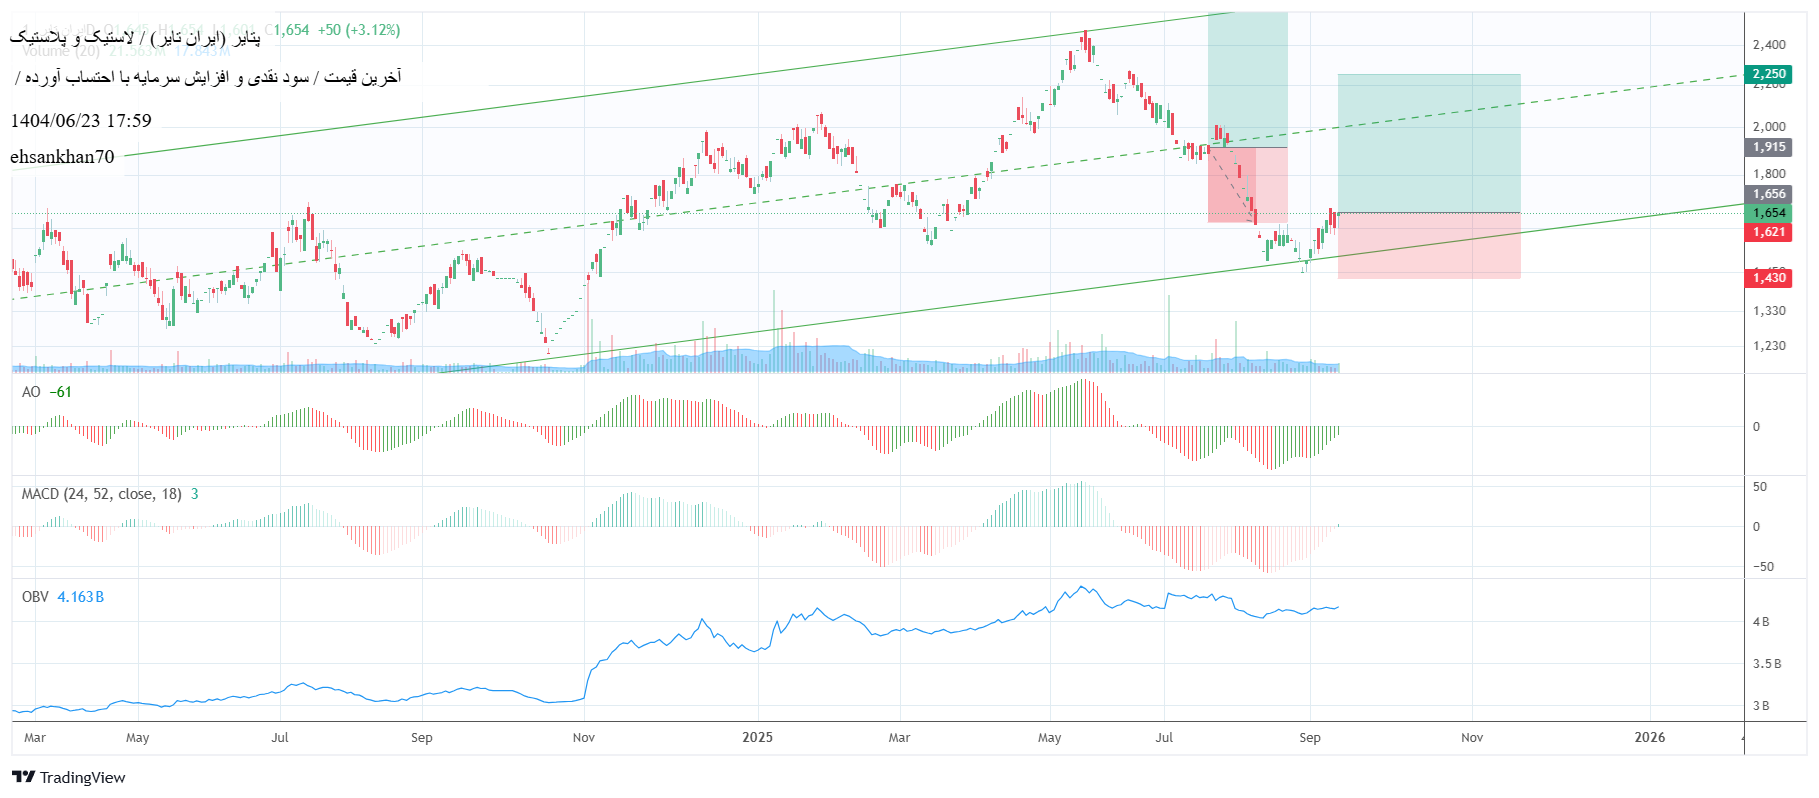
Task: Click the 4B level on OBV axis
Action: pyautogui.click(x=1760, y=621)
